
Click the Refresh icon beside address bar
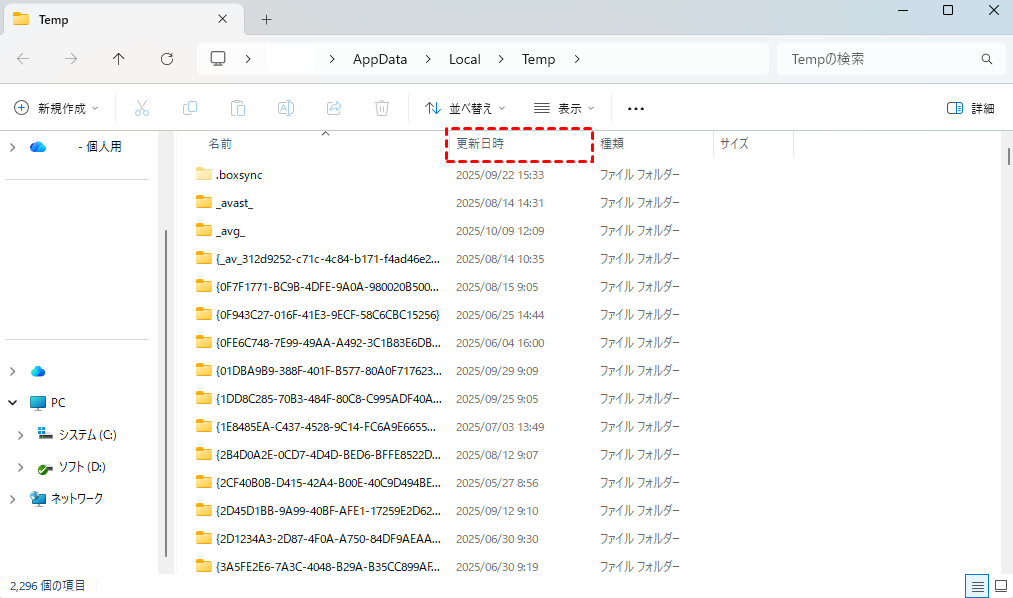pos(167,59)
